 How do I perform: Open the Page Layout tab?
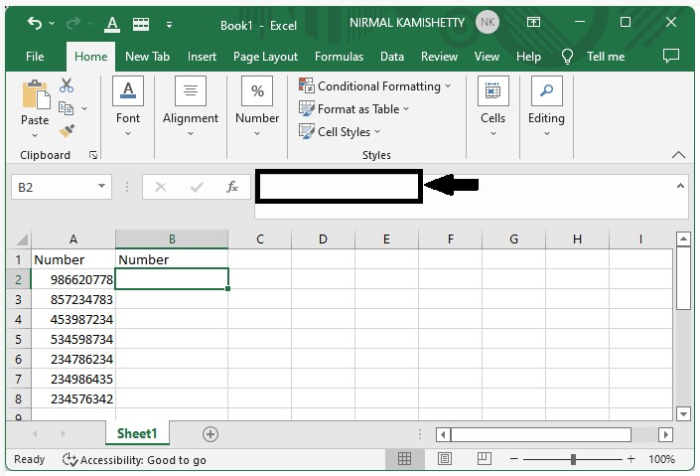pos(265,57)
